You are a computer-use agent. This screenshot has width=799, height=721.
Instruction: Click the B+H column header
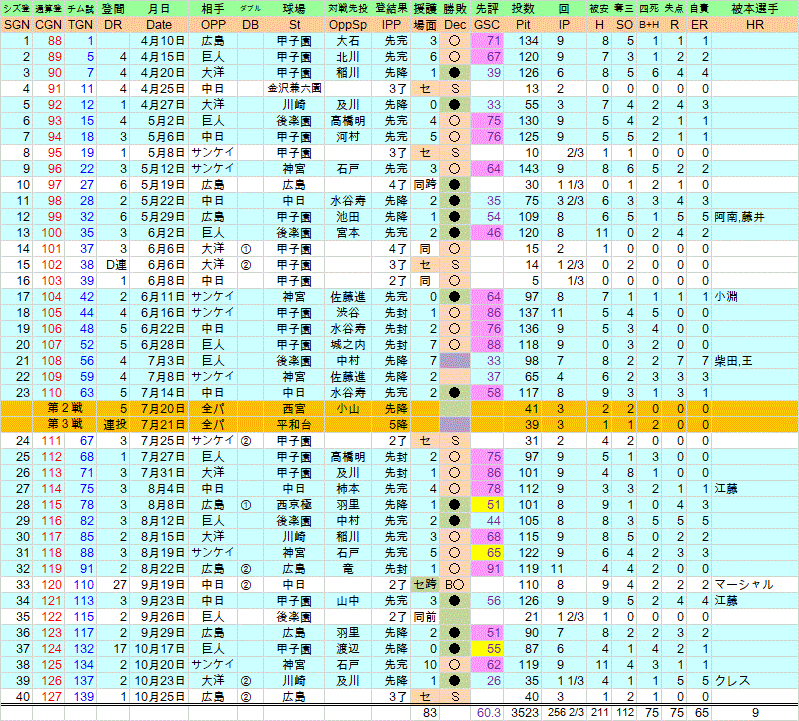(649, 25)
